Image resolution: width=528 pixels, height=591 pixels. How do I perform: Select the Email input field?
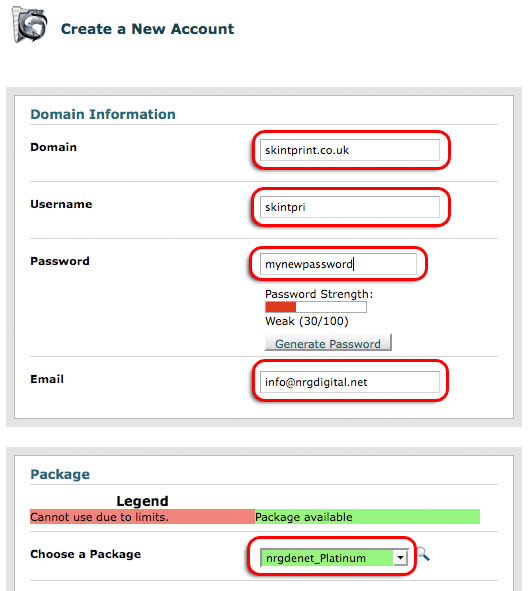click(x=350, y=382)
